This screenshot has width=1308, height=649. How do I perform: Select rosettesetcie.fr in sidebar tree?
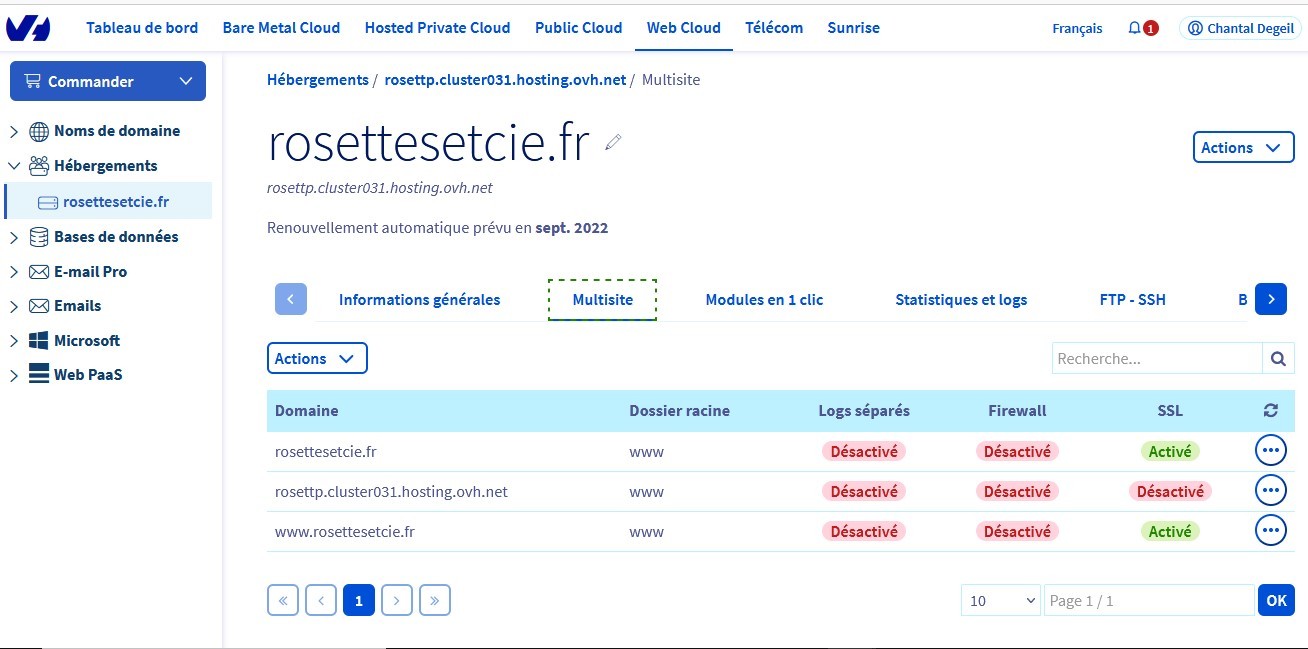pos(115,202)
